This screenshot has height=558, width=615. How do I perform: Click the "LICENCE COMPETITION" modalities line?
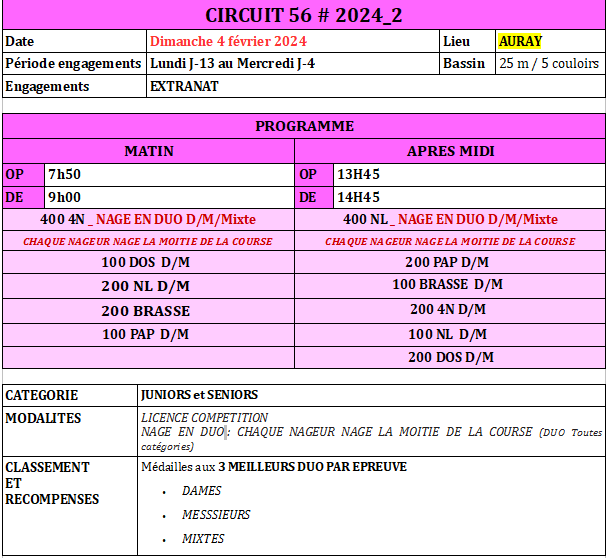(x=205, y=417)
